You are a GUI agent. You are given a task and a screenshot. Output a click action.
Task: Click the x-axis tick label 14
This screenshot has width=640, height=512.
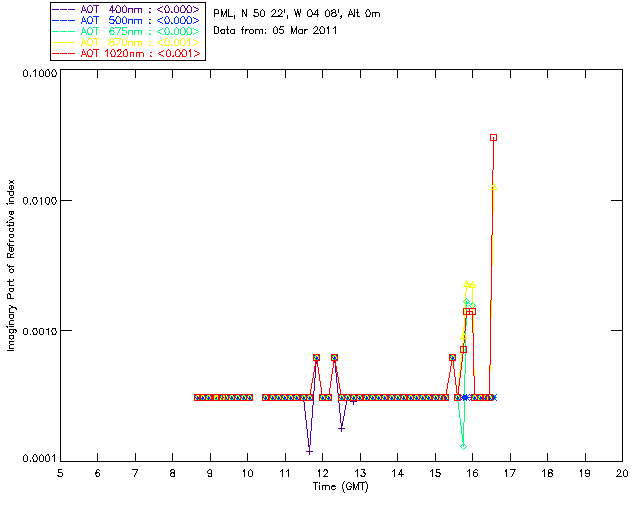pos(398,473)
